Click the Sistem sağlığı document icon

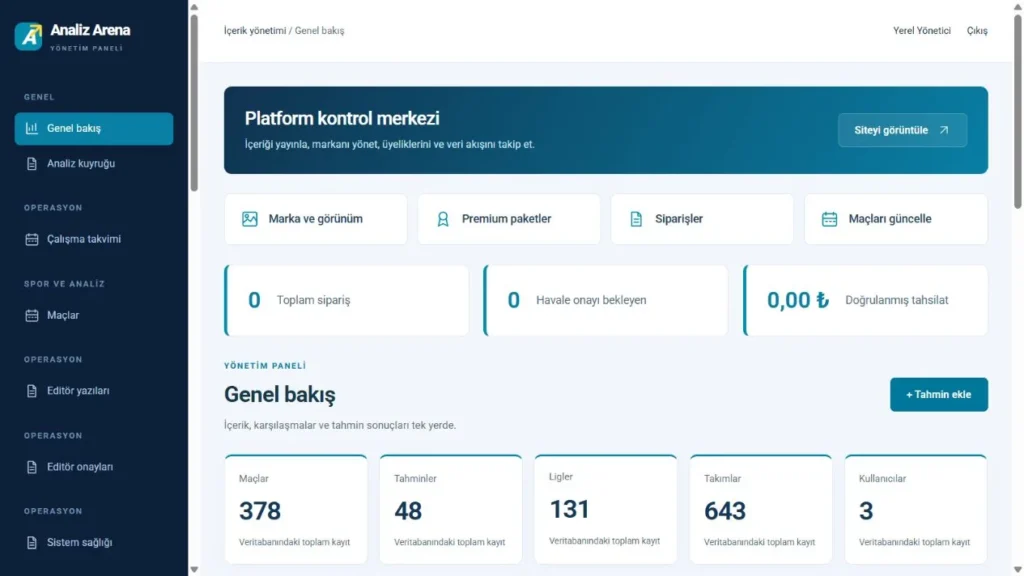pos(31,543)
